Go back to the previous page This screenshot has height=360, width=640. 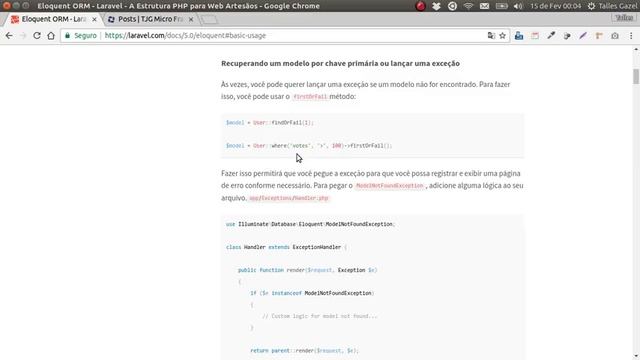click(9, 36)
